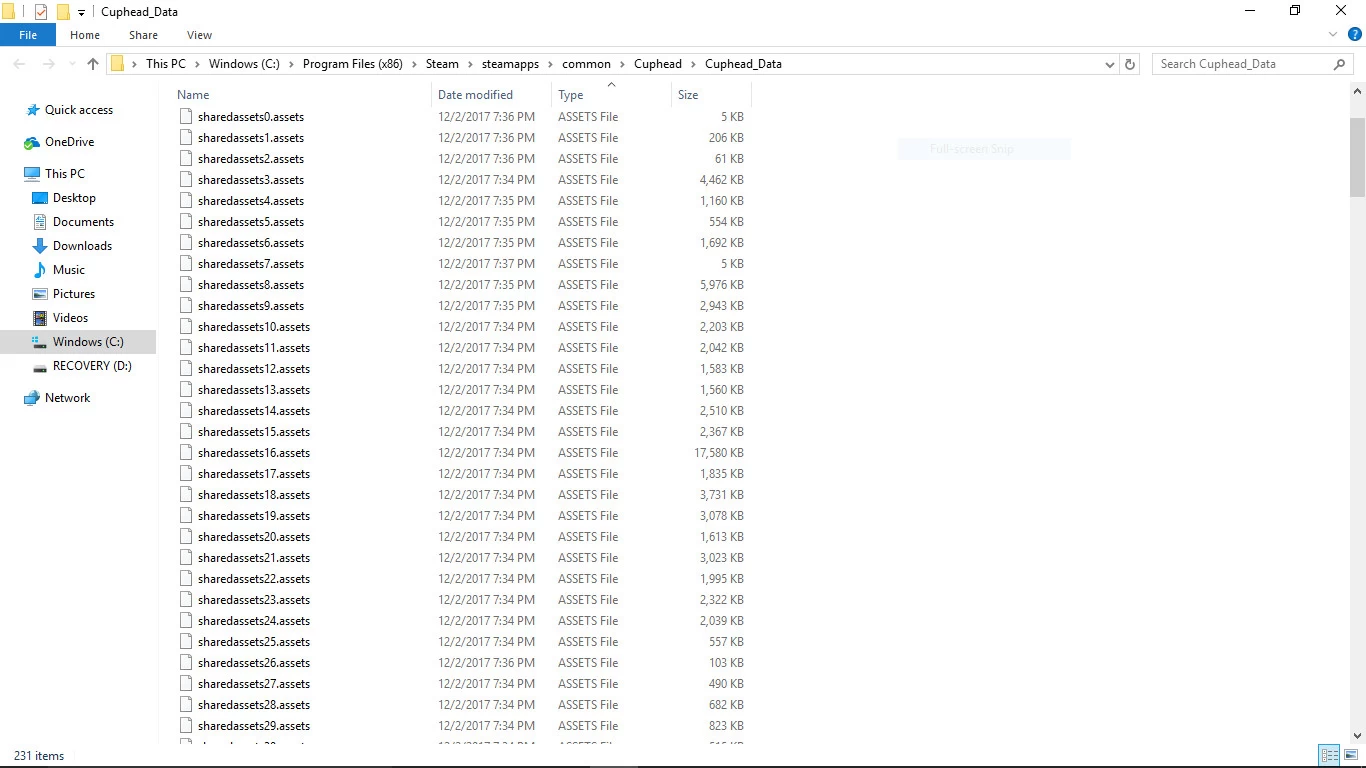Select This PC in the address path
Viewport: 1366px width, 768px height.
[166, 64]
